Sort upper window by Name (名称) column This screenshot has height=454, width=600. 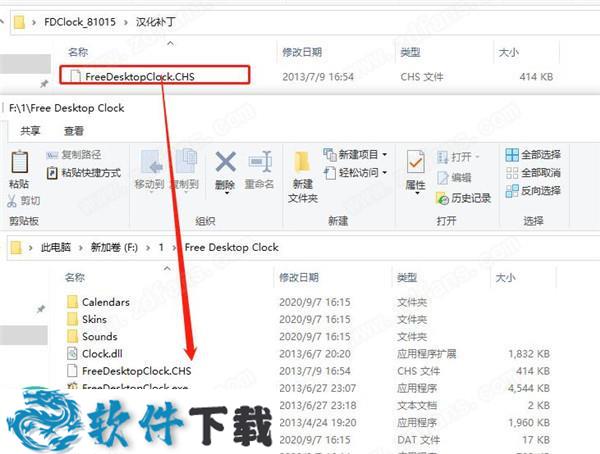(78, 52)
